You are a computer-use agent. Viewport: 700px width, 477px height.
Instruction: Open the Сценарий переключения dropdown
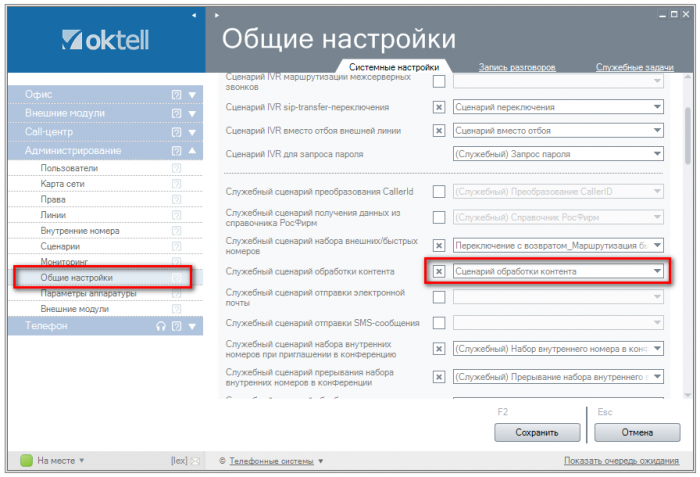(656, 106)
